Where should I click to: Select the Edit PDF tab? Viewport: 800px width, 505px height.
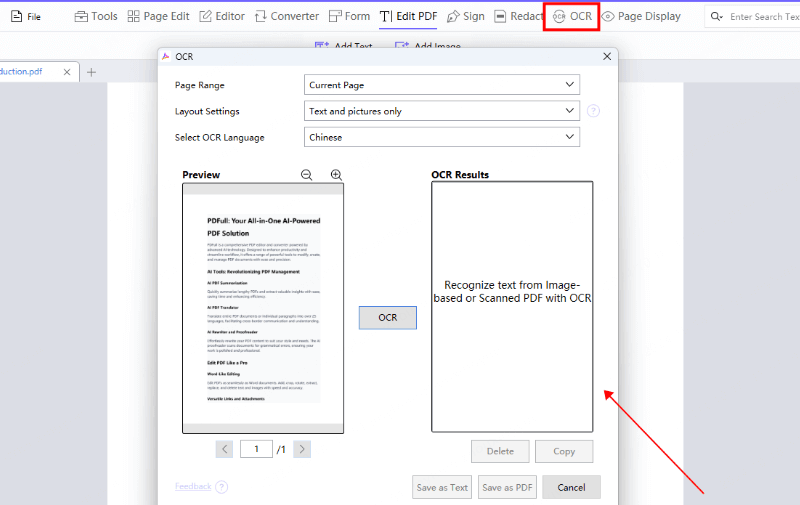tap(408, 16)
